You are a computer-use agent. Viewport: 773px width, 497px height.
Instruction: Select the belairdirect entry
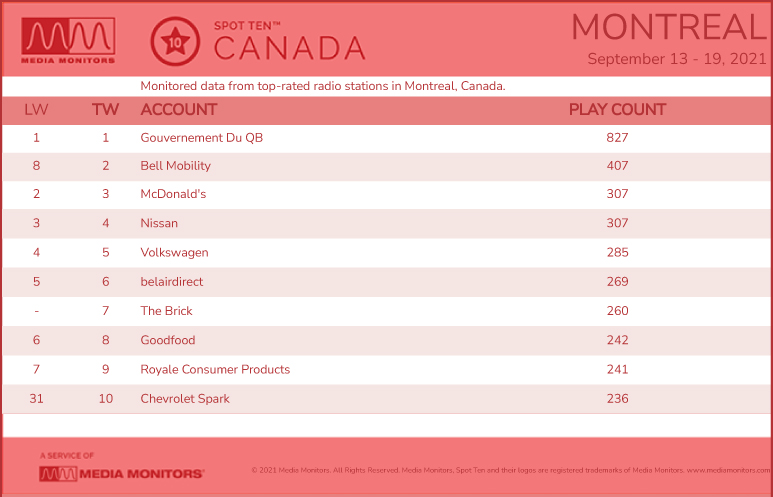click(x=172, y=282)
